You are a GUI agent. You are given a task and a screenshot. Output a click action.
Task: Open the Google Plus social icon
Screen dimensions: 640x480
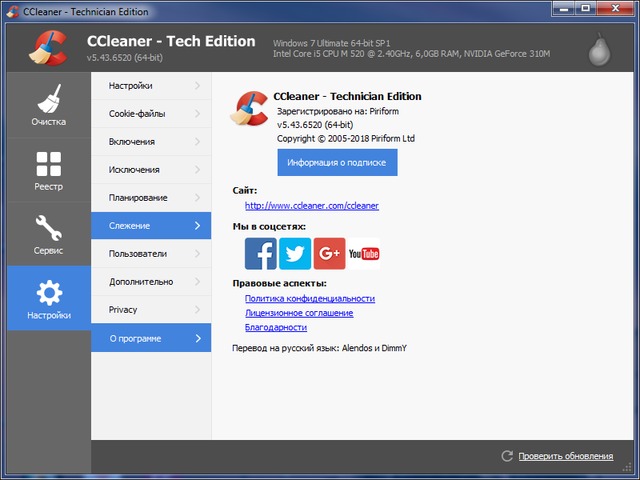pos(329,254)
